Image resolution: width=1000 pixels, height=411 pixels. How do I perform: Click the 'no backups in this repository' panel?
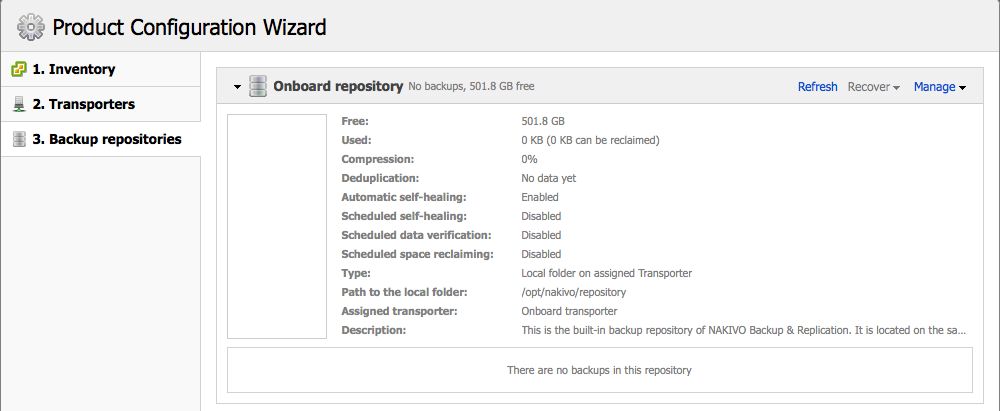tap(599, 370)
